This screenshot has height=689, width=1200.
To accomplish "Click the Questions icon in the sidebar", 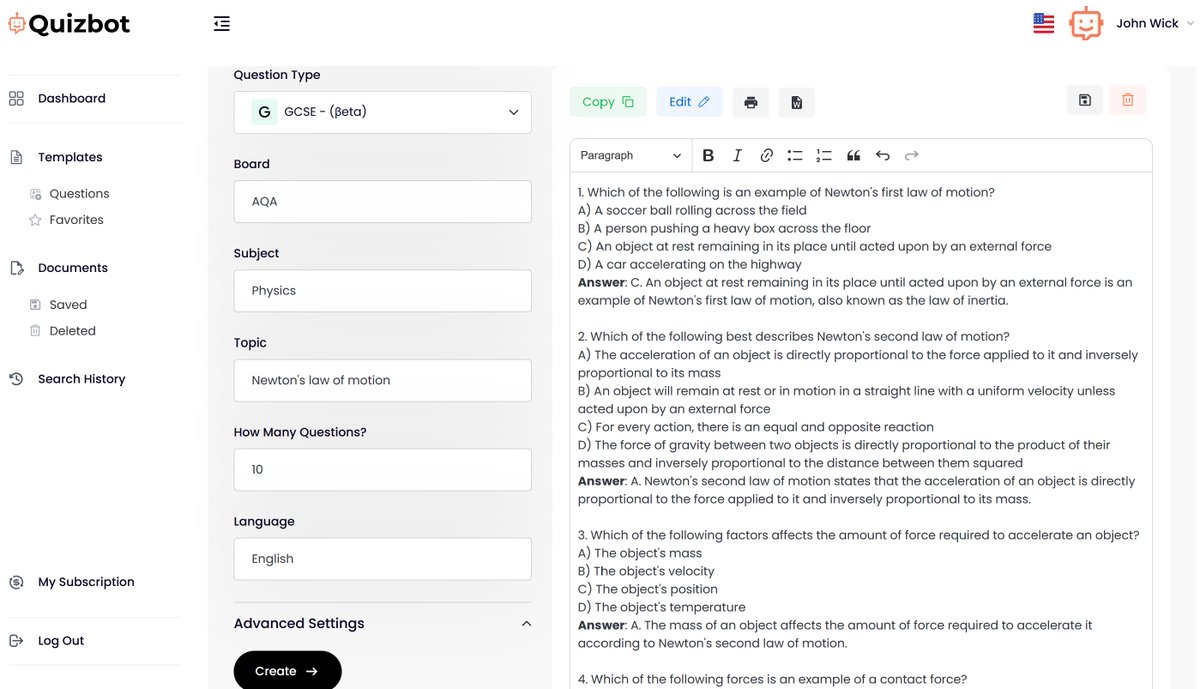I will pyautogui.click(x=35, y=194).
